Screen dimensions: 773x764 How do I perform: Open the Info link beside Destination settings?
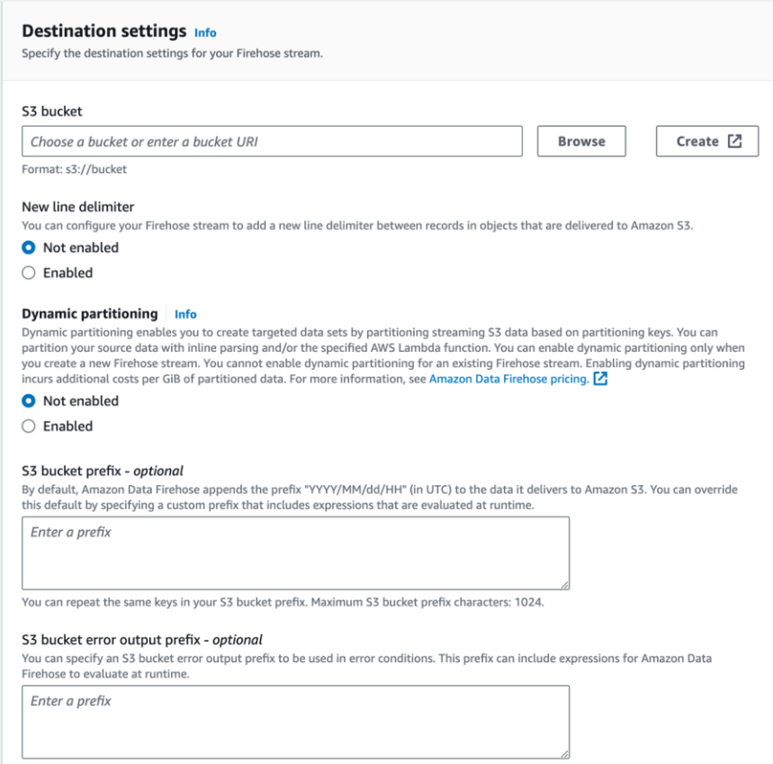pyautogui.click(x=205, y=33)
